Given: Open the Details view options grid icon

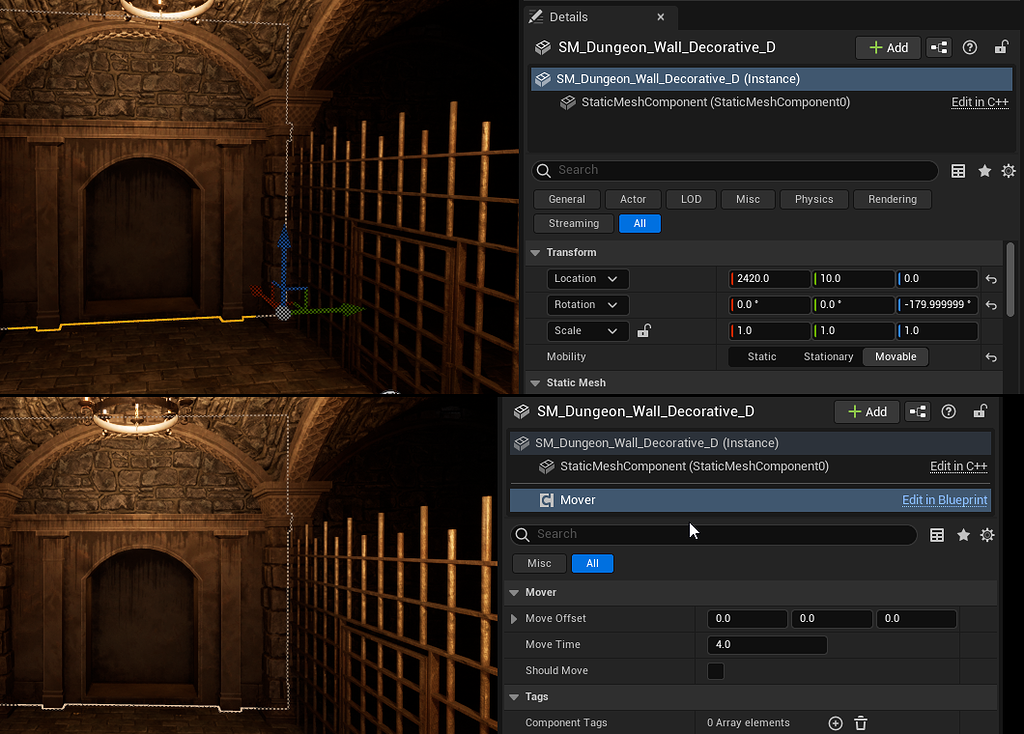Looking at the screenshot, I should [957, 170].
